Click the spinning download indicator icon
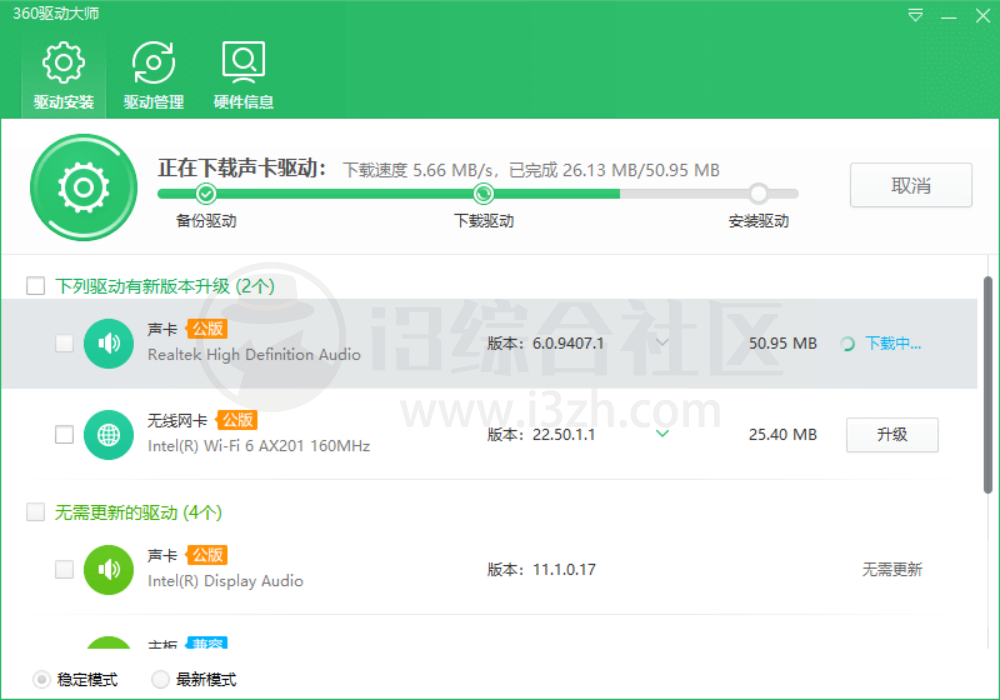 [848, 344]
